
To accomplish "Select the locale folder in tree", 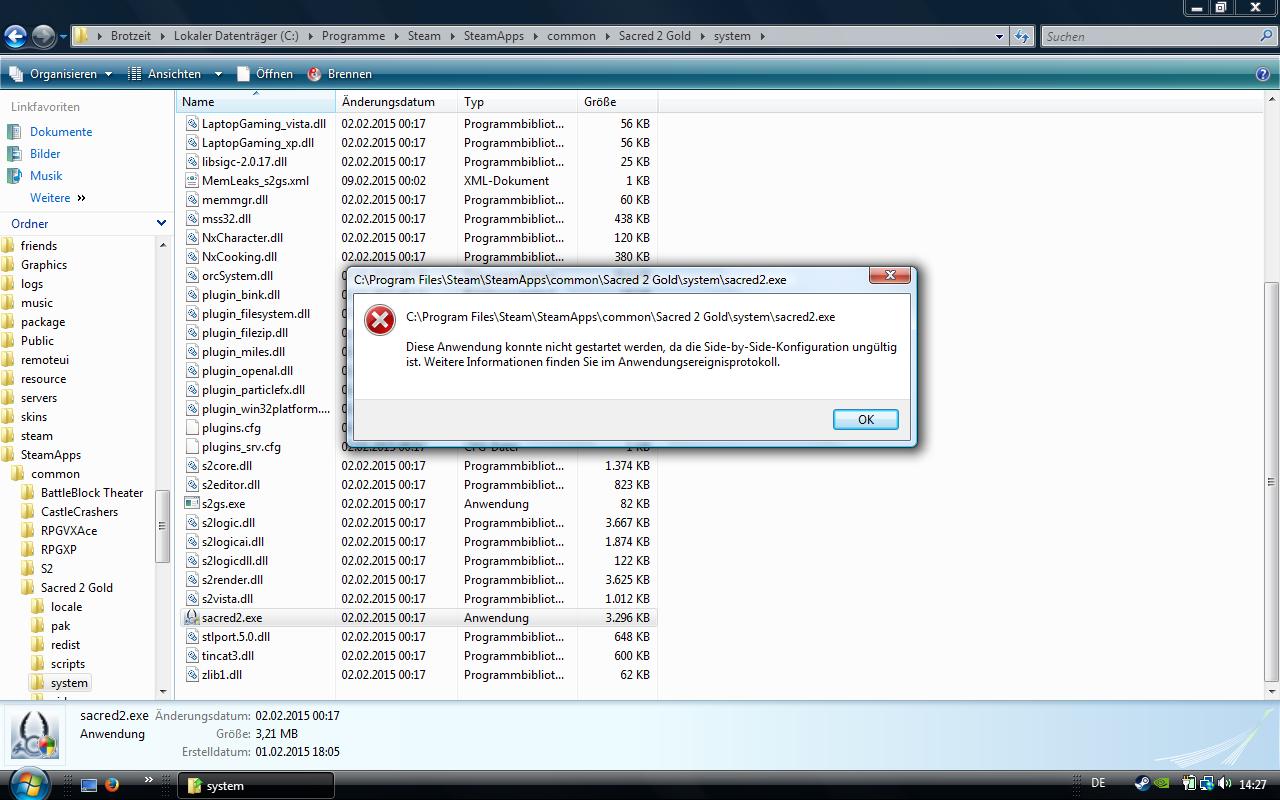I will (x=67, y=607).
